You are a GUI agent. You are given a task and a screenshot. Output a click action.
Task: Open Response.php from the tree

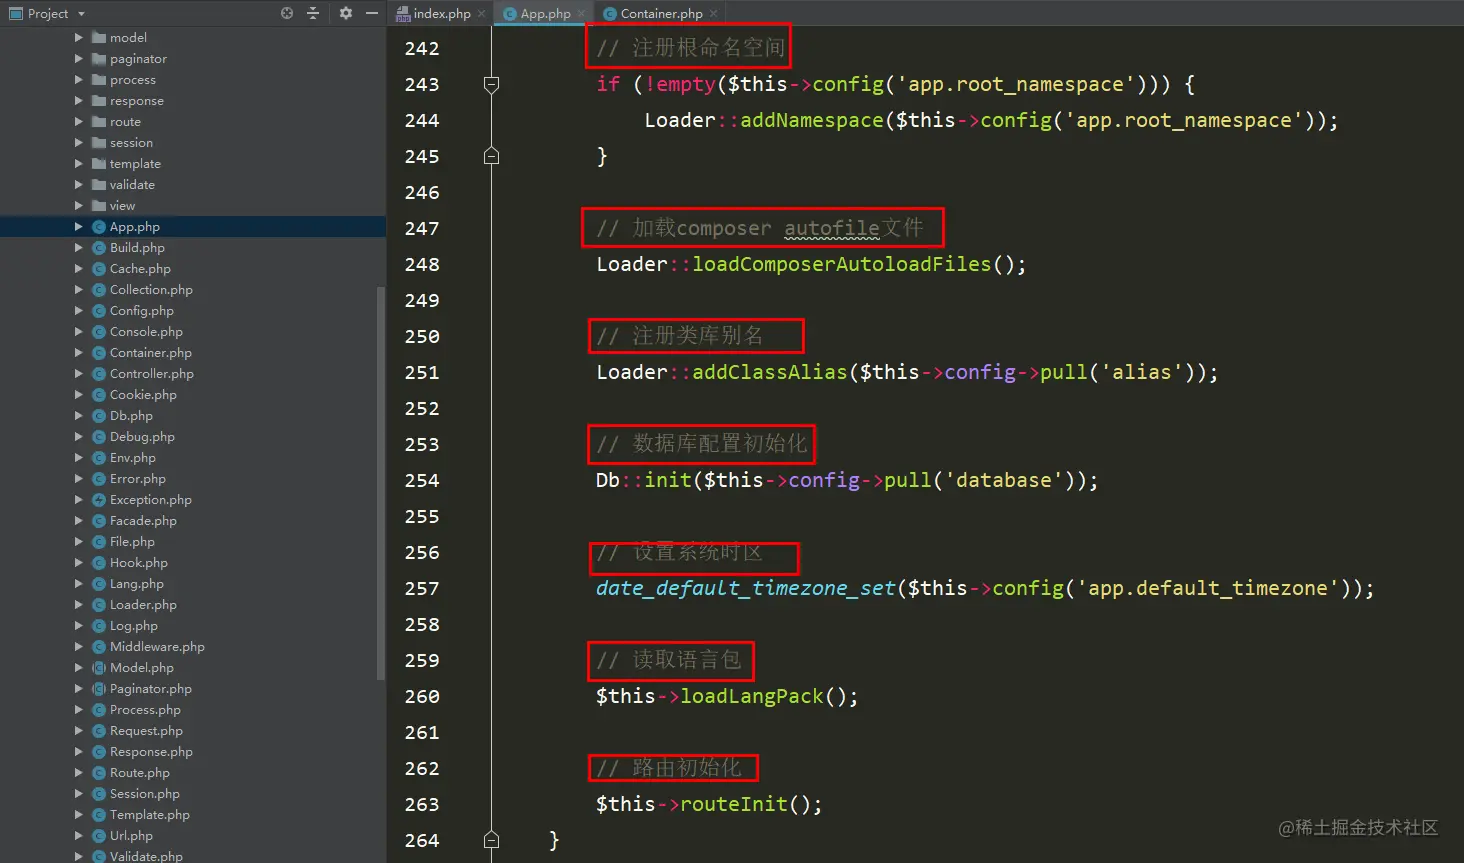click(x=151, y=752)
